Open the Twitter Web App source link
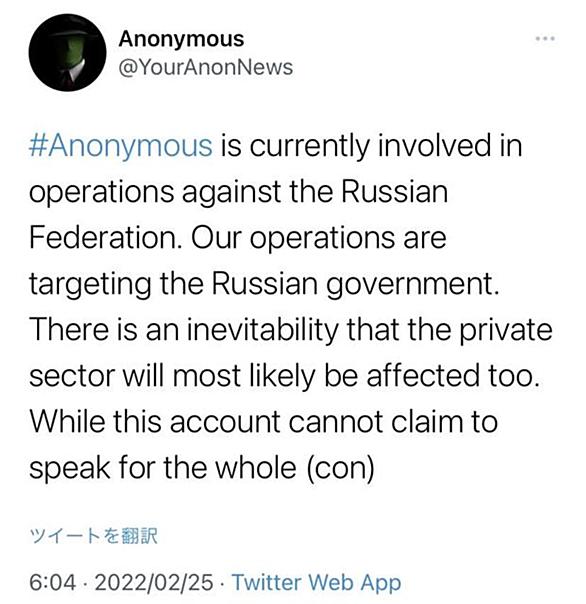Image resolution: width=586 pixels, height=604 pixels. (x=317, y=583)
